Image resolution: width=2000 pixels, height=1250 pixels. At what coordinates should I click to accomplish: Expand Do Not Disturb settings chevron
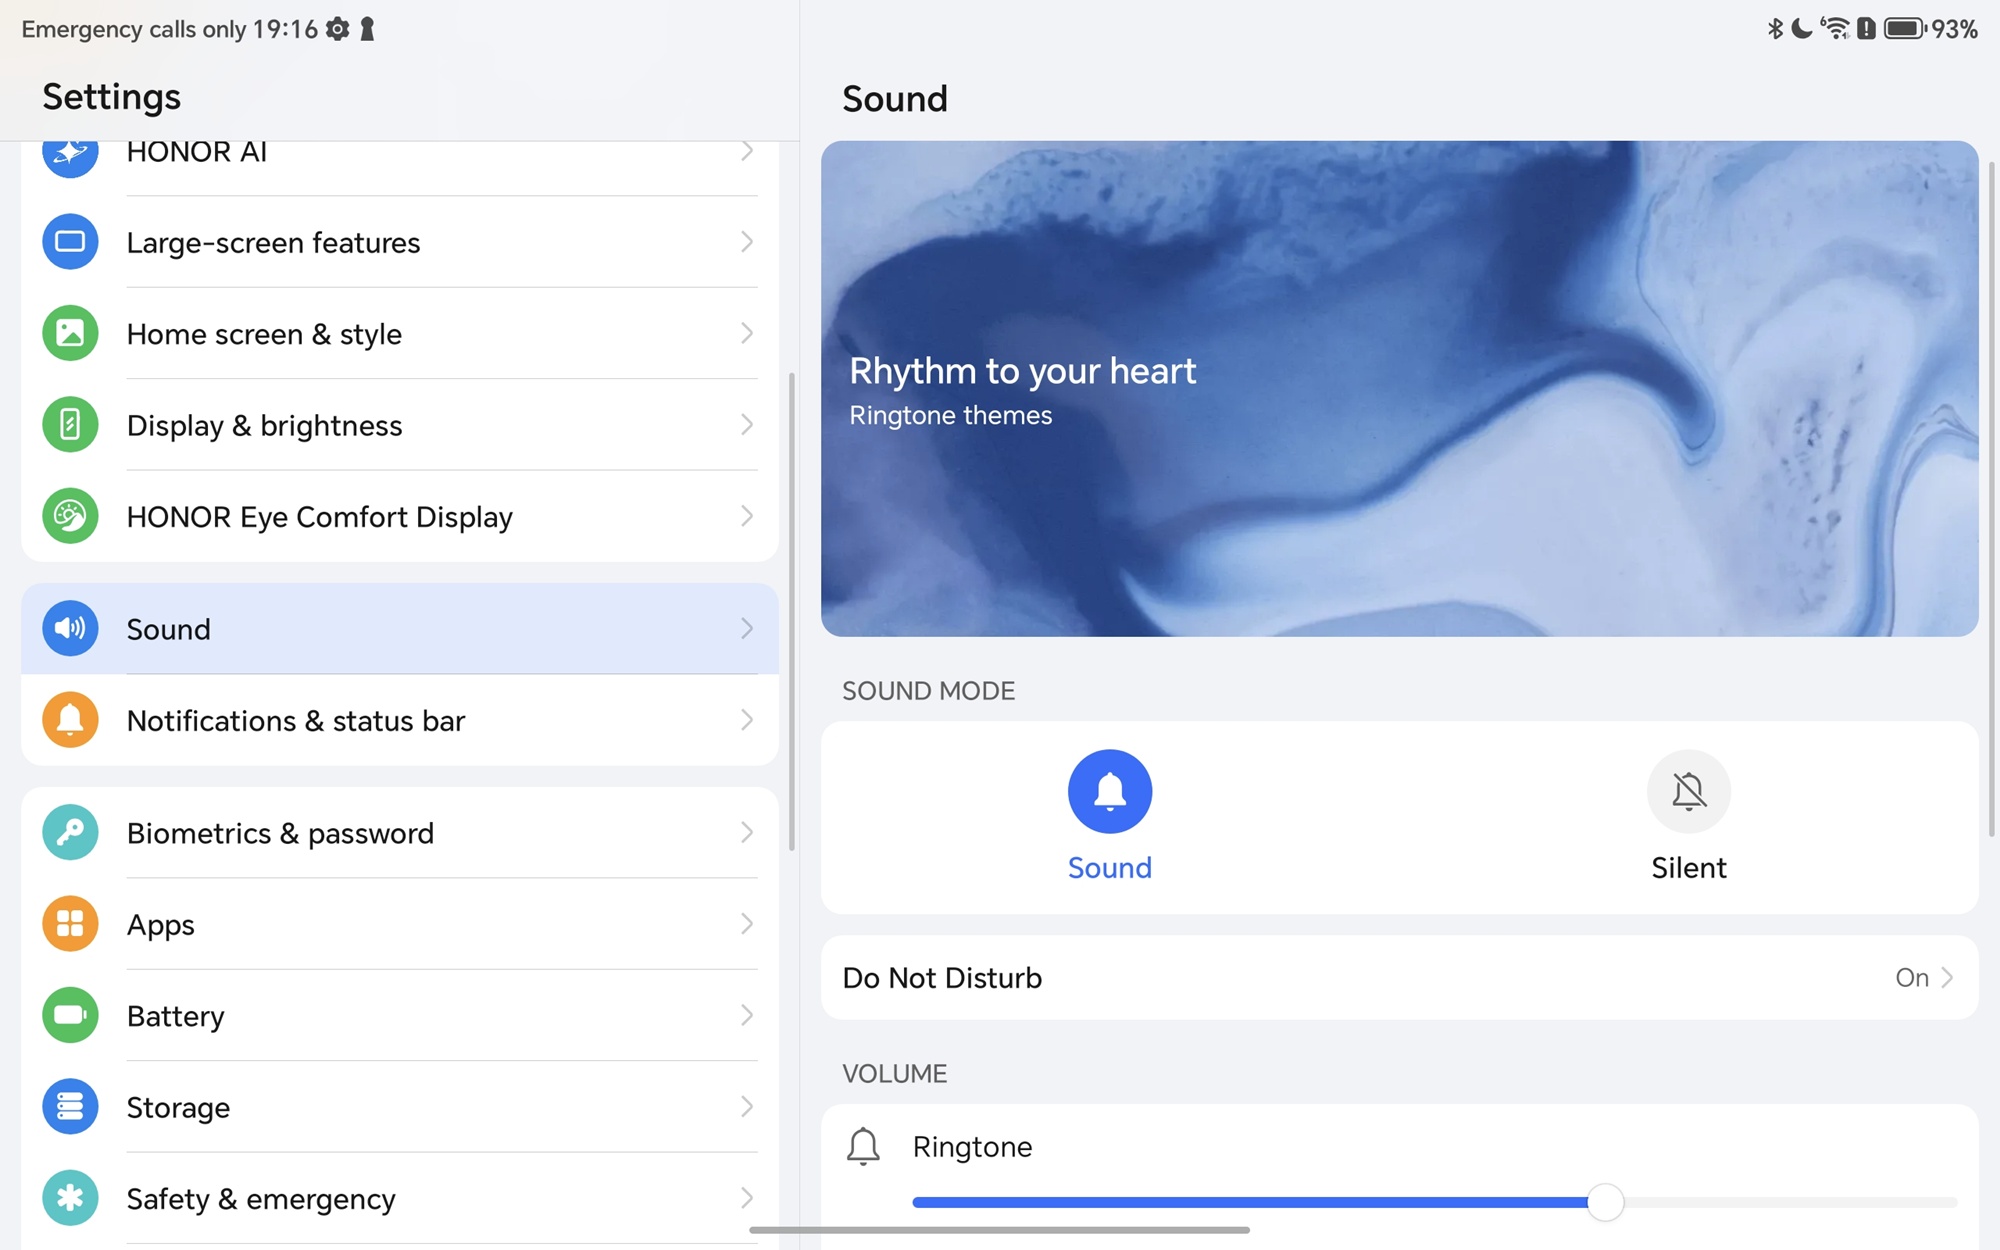point(1946,977)
